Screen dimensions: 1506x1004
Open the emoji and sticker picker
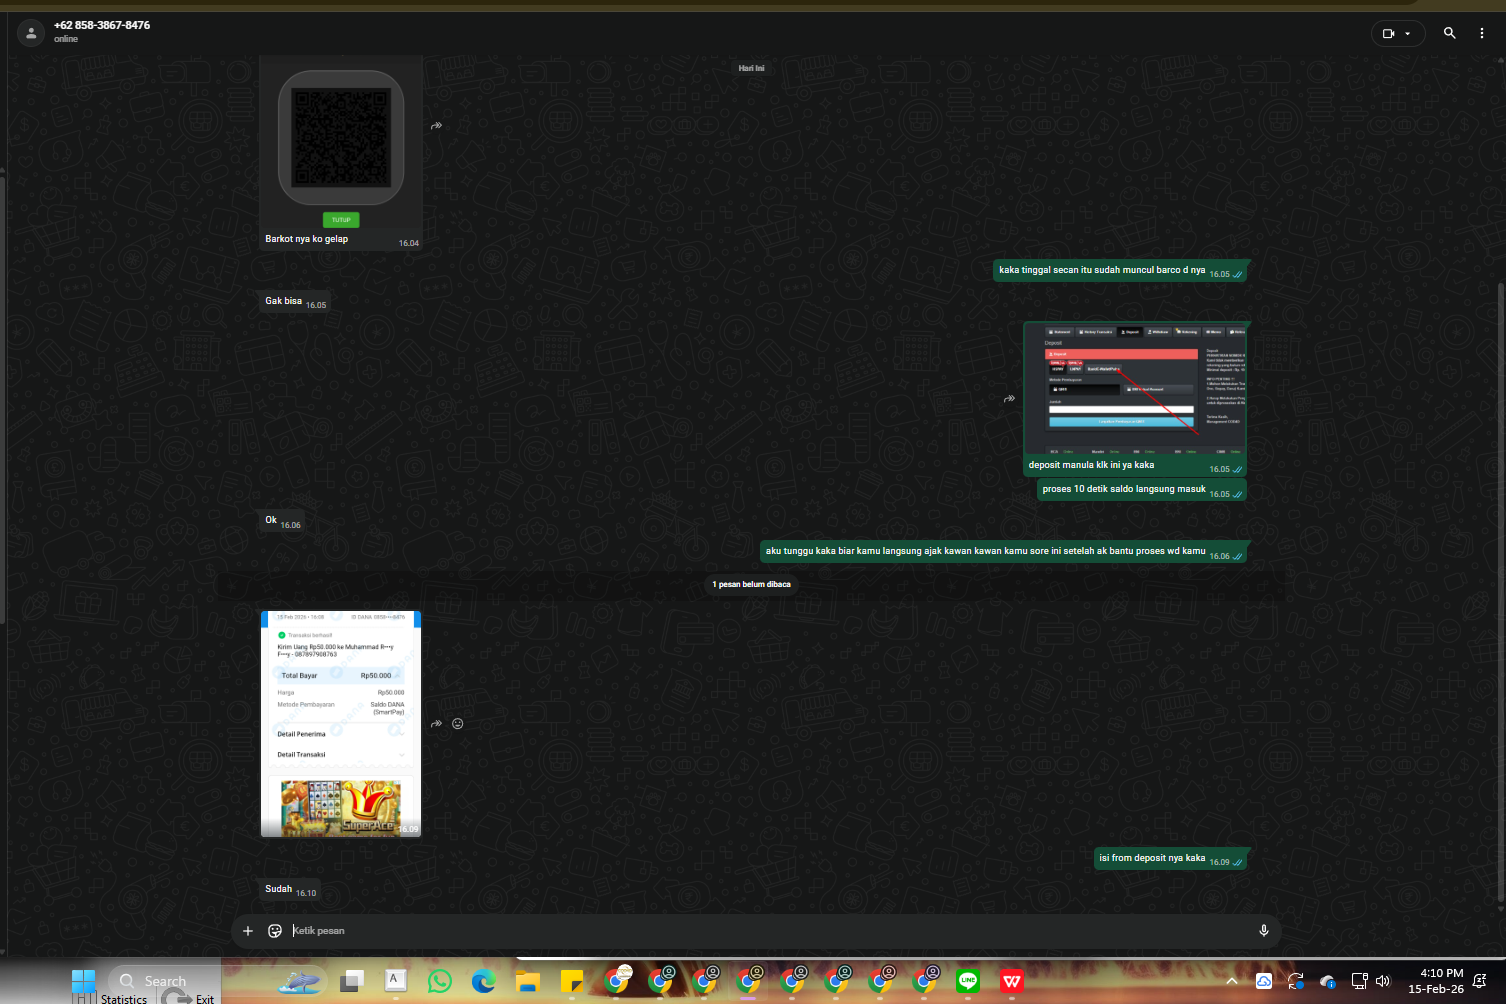[x=275, y=931]
